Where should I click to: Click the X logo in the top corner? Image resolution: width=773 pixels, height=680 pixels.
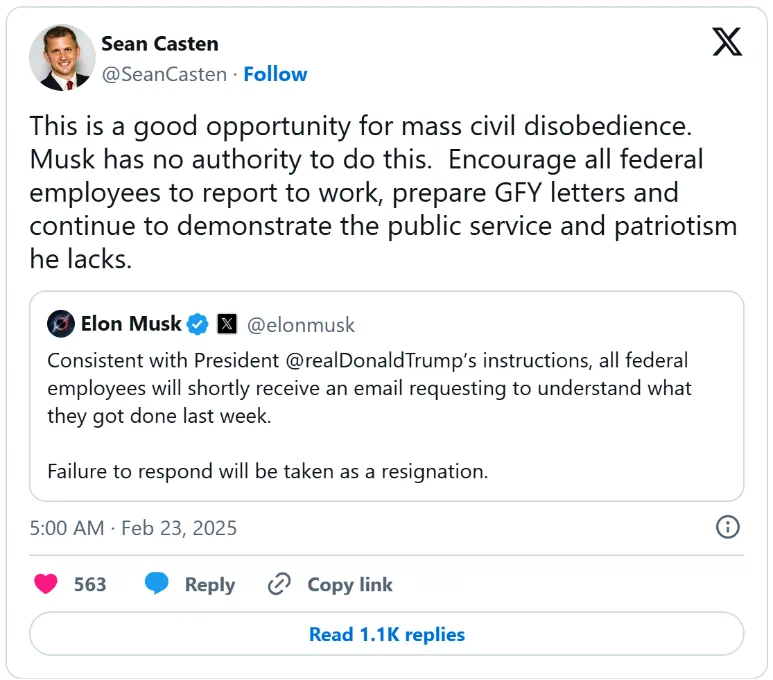coord(727,42)
